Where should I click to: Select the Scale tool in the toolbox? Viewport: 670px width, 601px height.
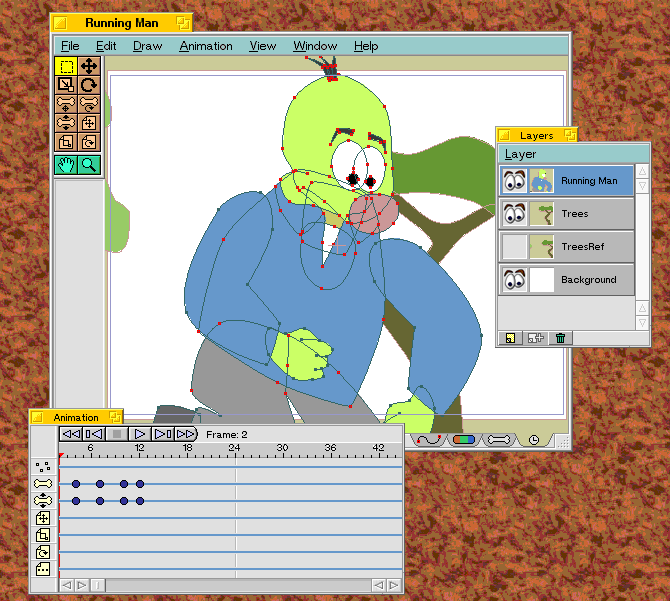coord(66,86)
